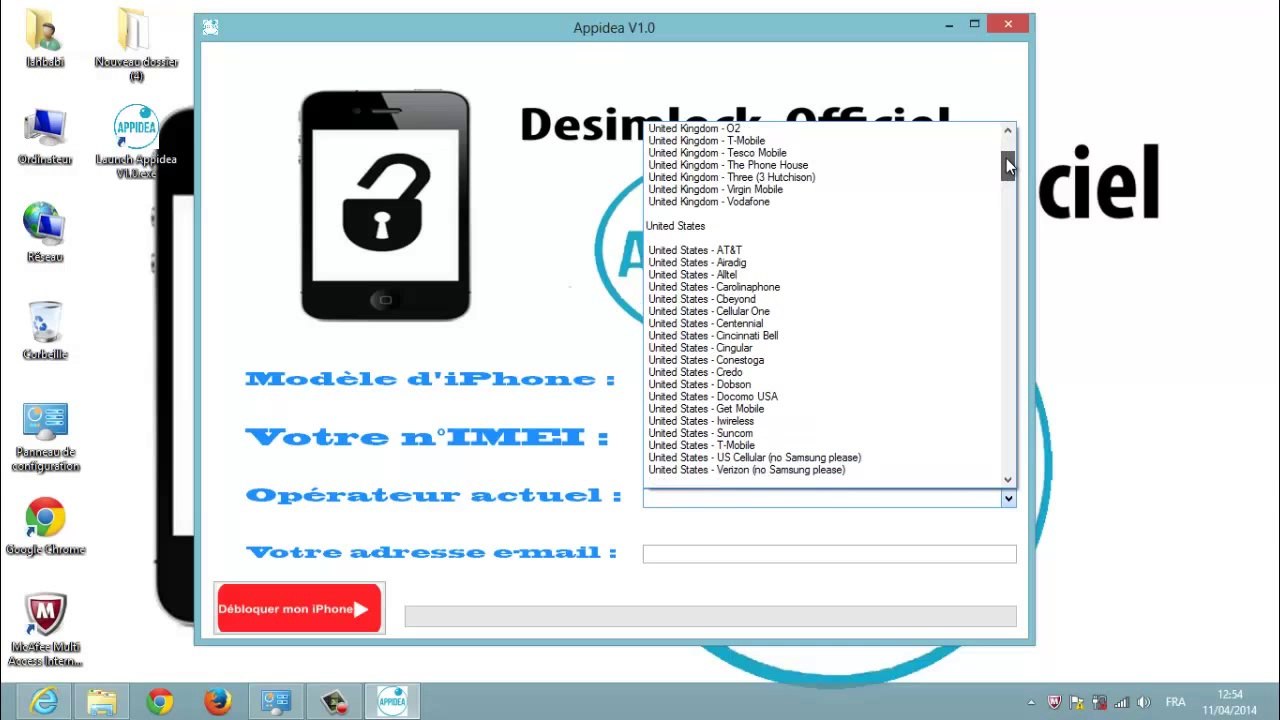Open File Explorer from the taskbar
The width and height of the screenshot is (1280, 720).
[x=102, y=702]
